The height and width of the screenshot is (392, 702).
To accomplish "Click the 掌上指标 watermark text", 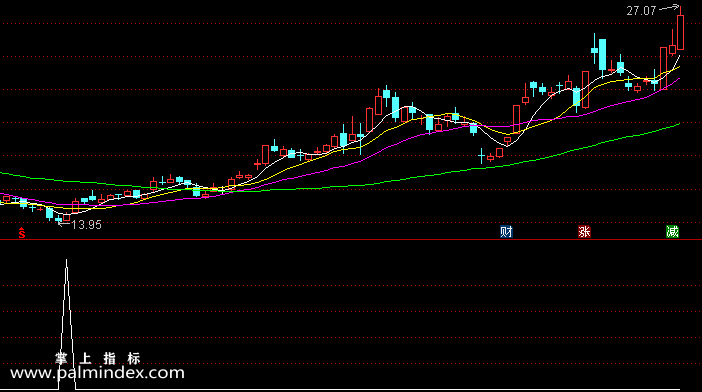I will [x=98, y=358].
